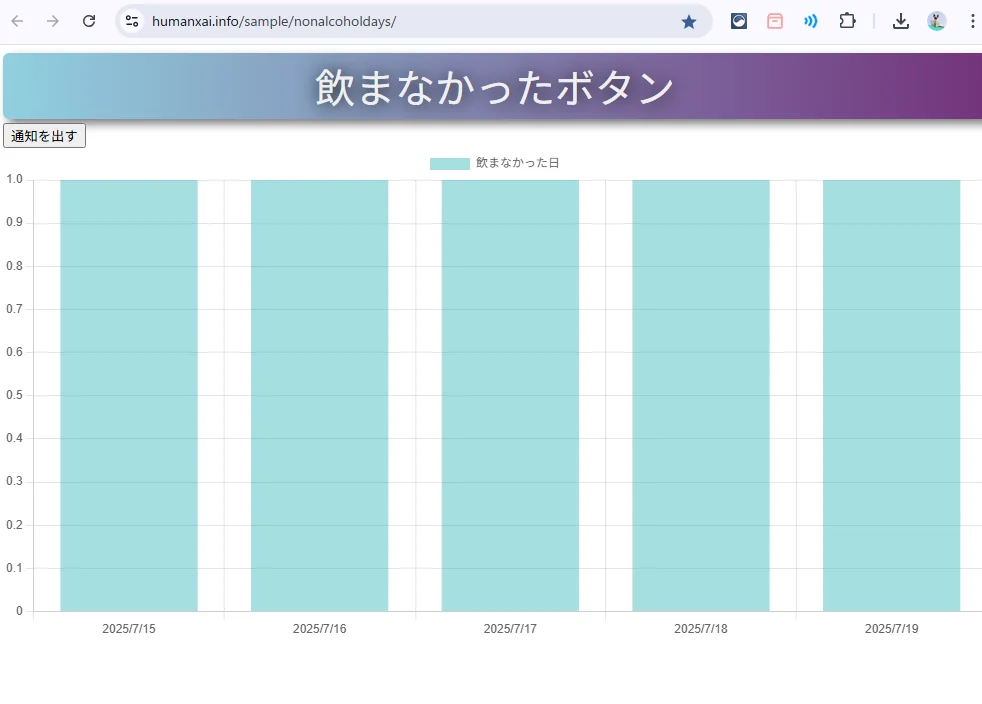
Task: Open the site information icon in address bar
Action: pyautogui.click(x=132, y=21)
